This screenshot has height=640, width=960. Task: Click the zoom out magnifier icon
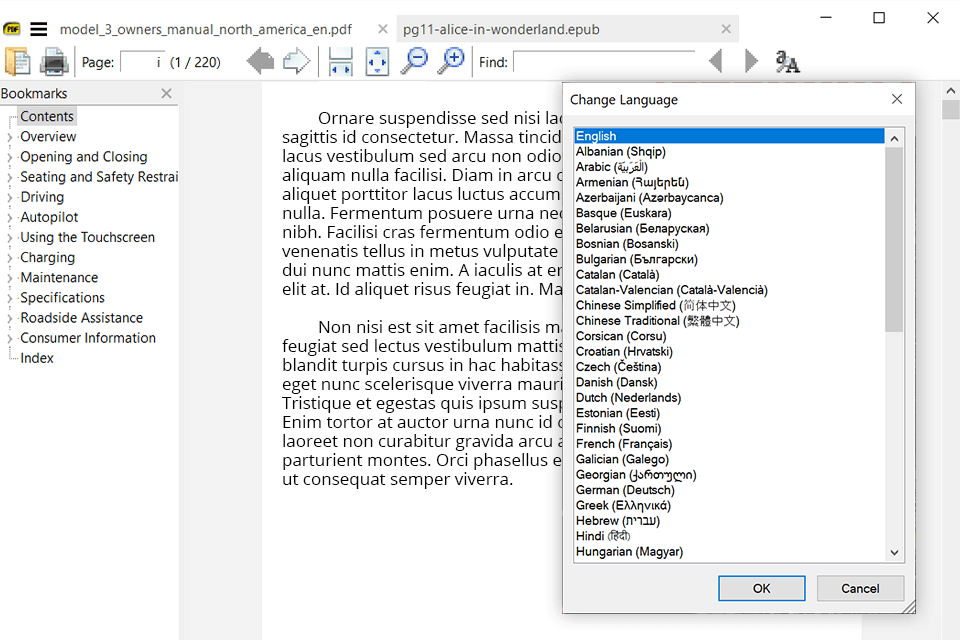click(414, 61)
